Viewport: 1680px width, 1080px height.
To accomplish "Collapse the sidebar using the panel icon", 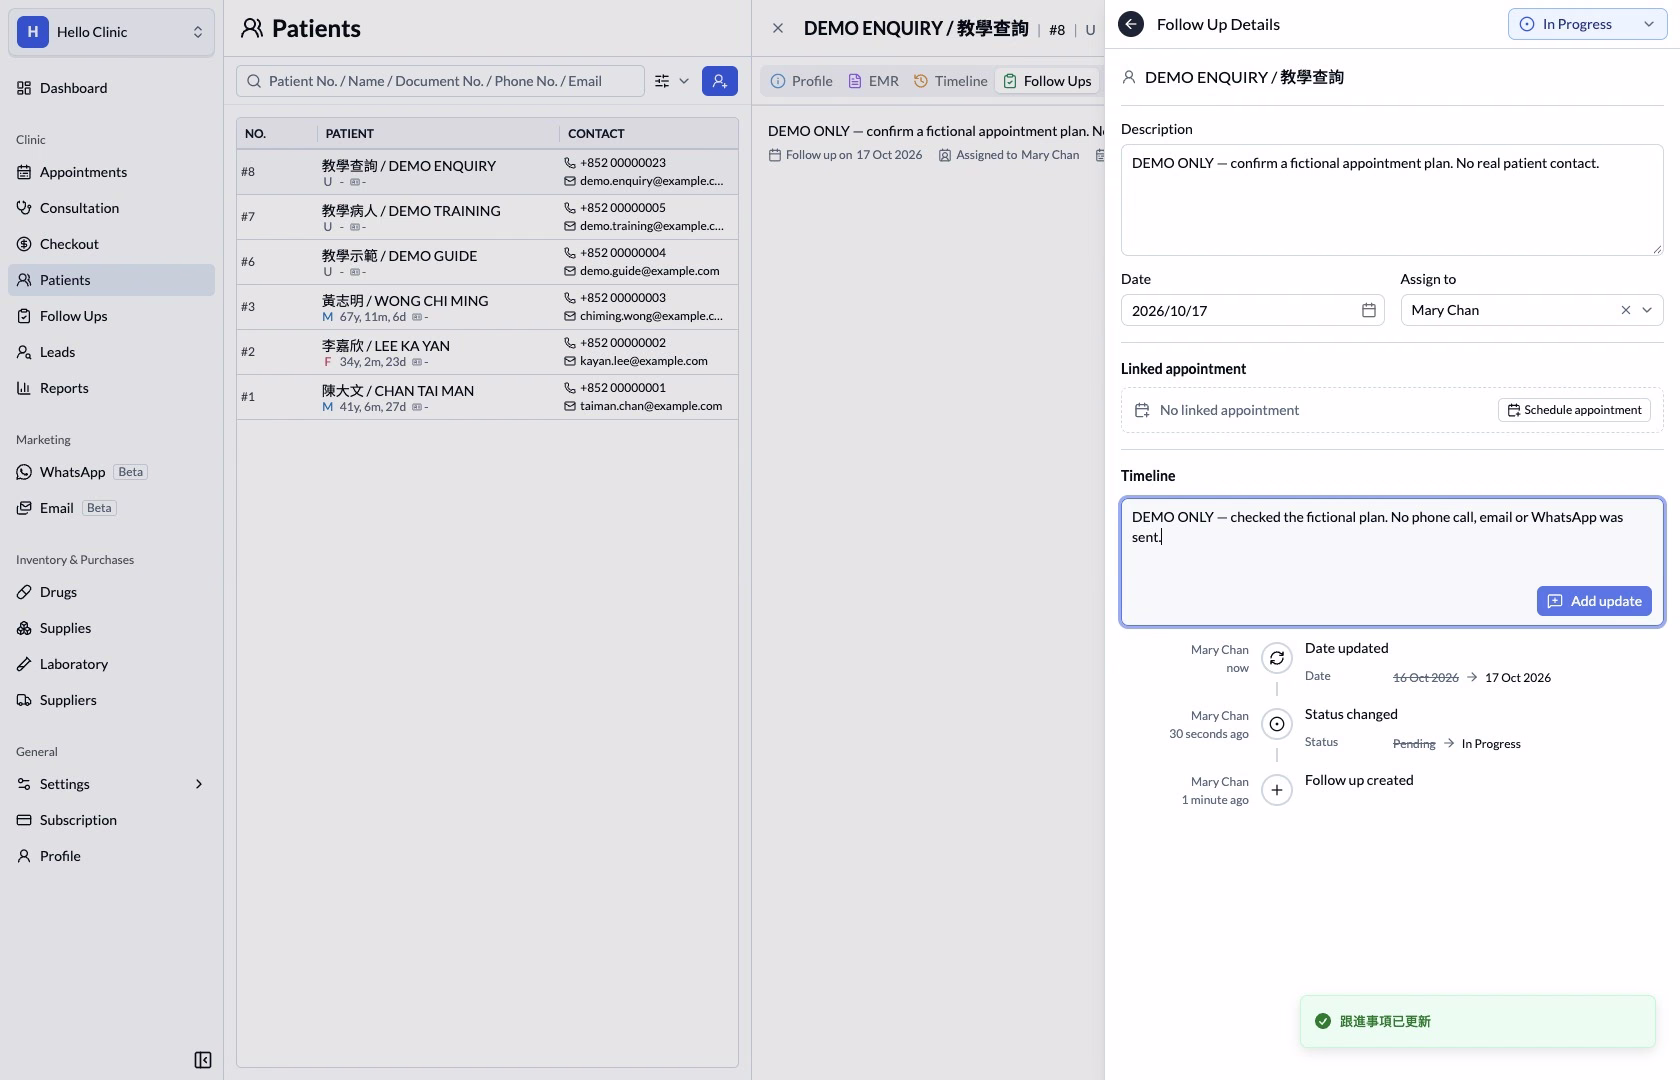I will click(203, 1060).
